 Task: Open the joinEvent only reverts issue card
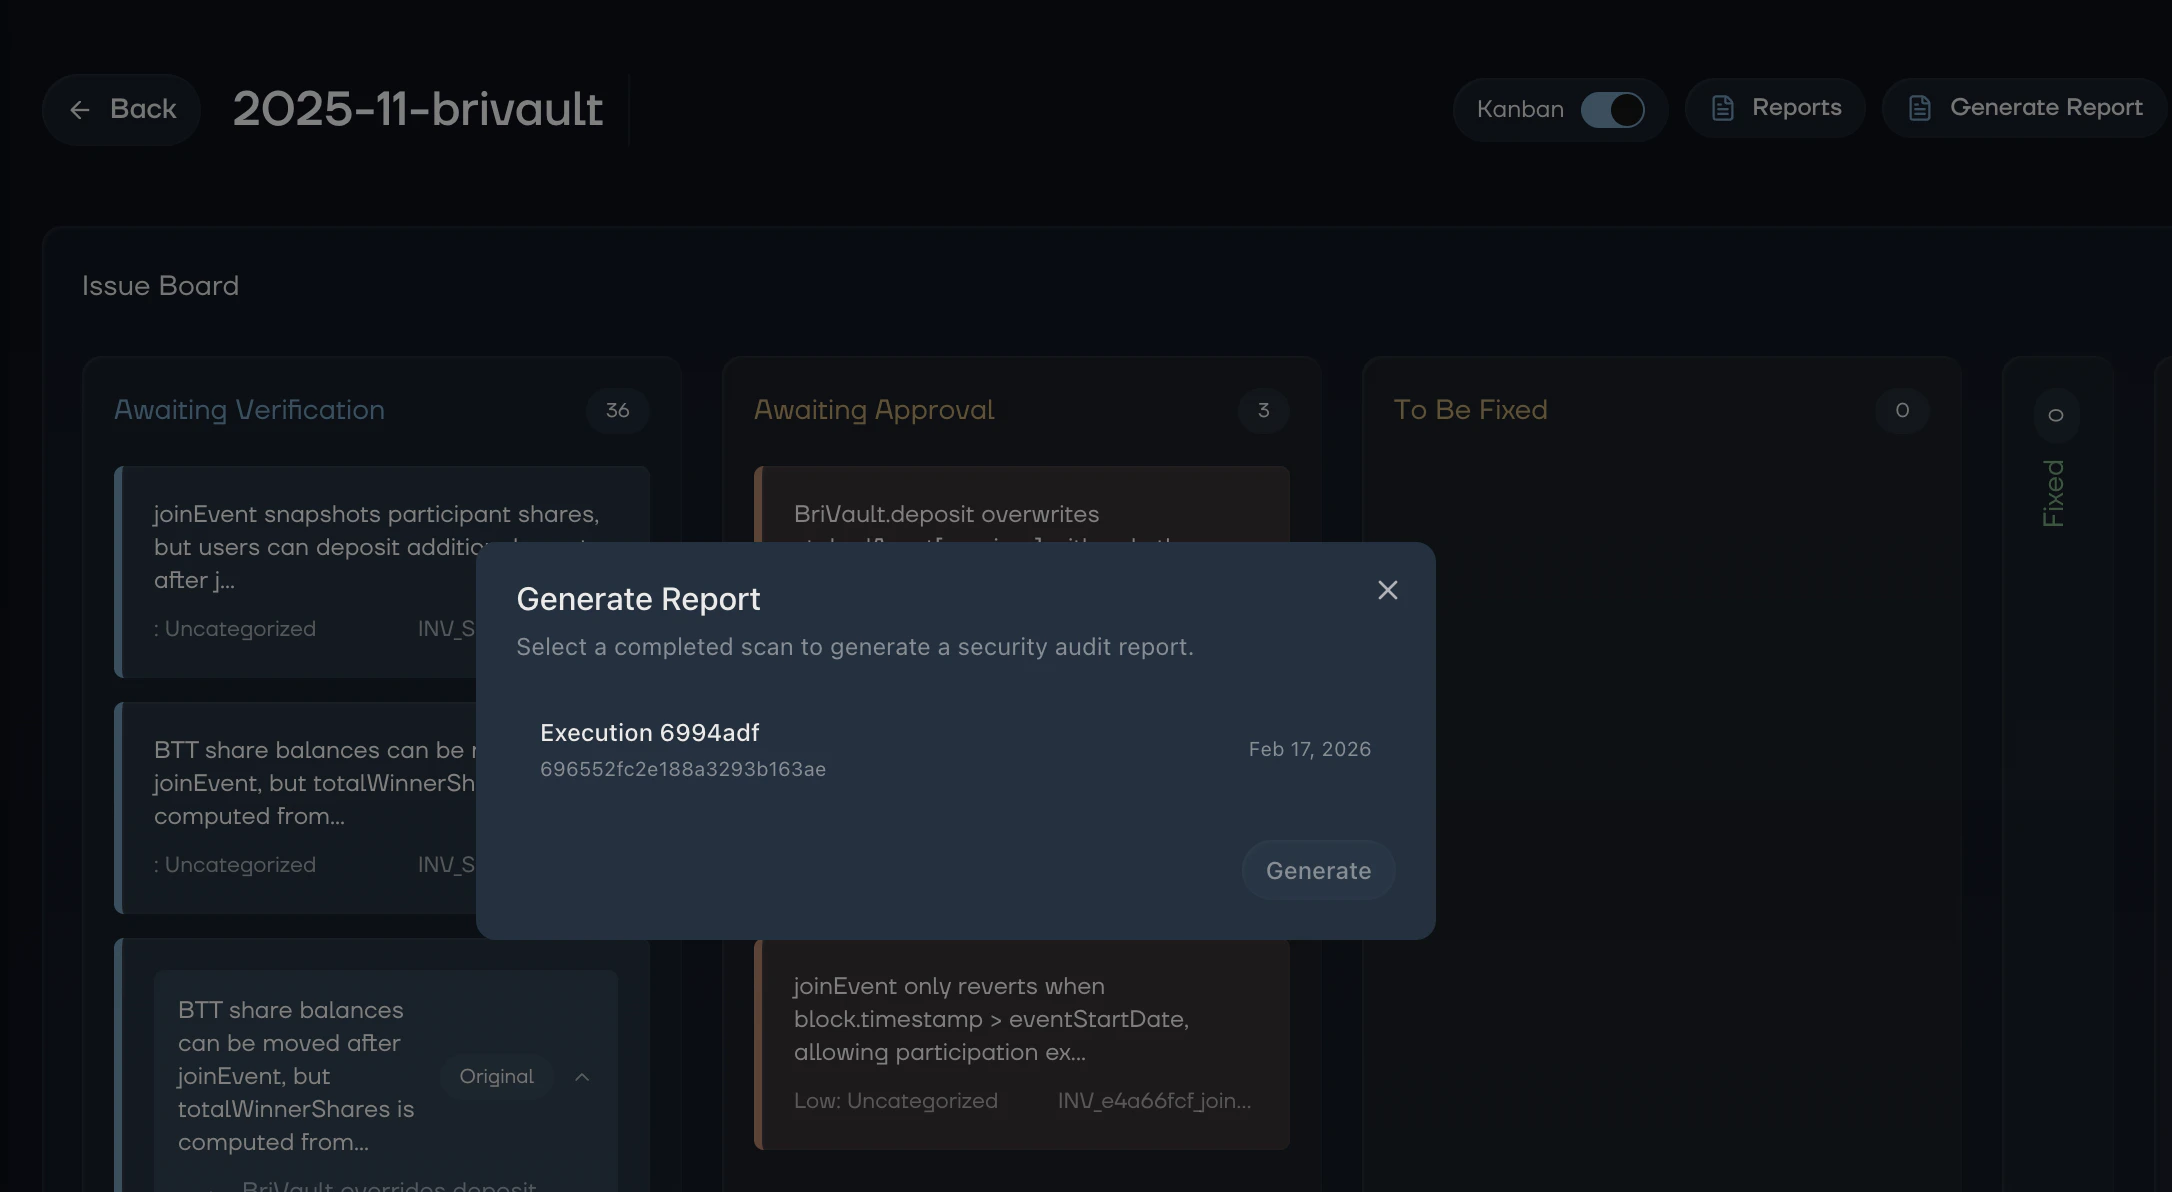coord(1022,1043)
